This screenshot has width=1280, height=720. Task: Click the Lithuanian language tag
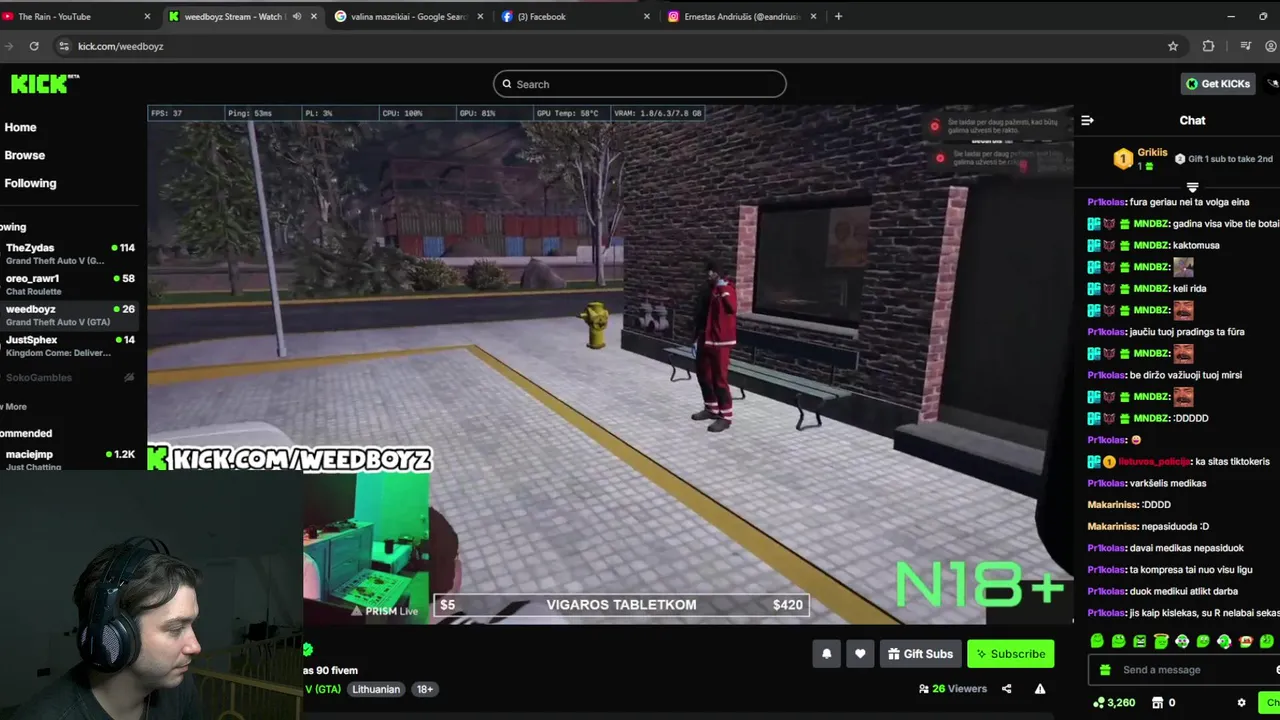point(376,689)
